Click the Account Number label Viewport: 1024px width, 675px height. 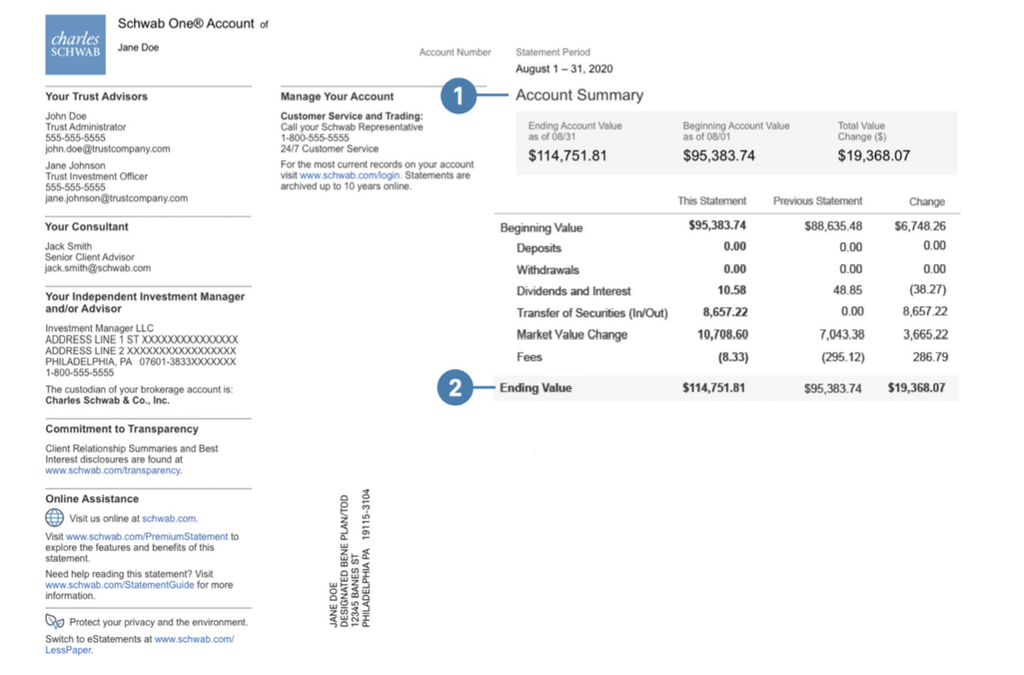pos(455,52)
